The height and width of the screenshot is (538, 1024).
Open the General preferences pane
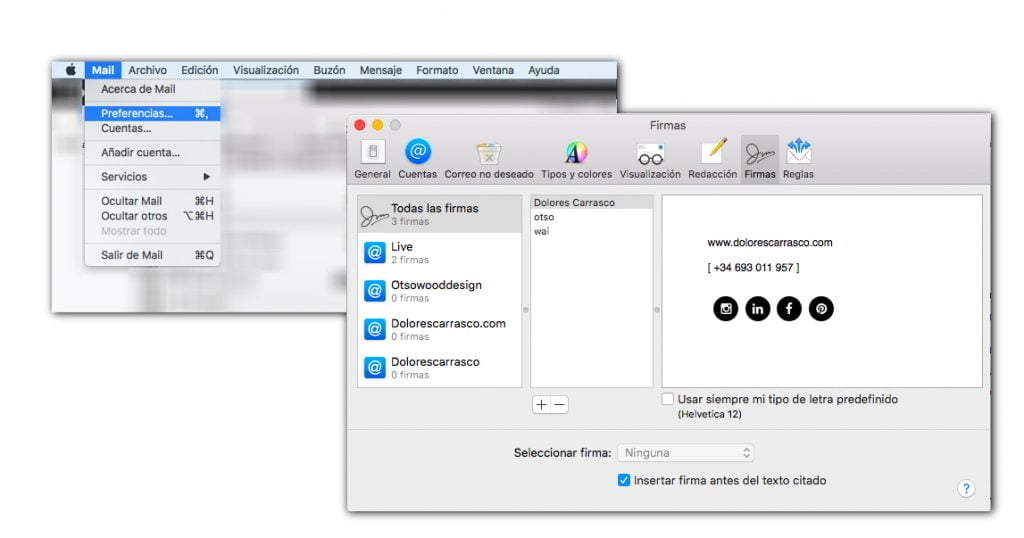372,159
